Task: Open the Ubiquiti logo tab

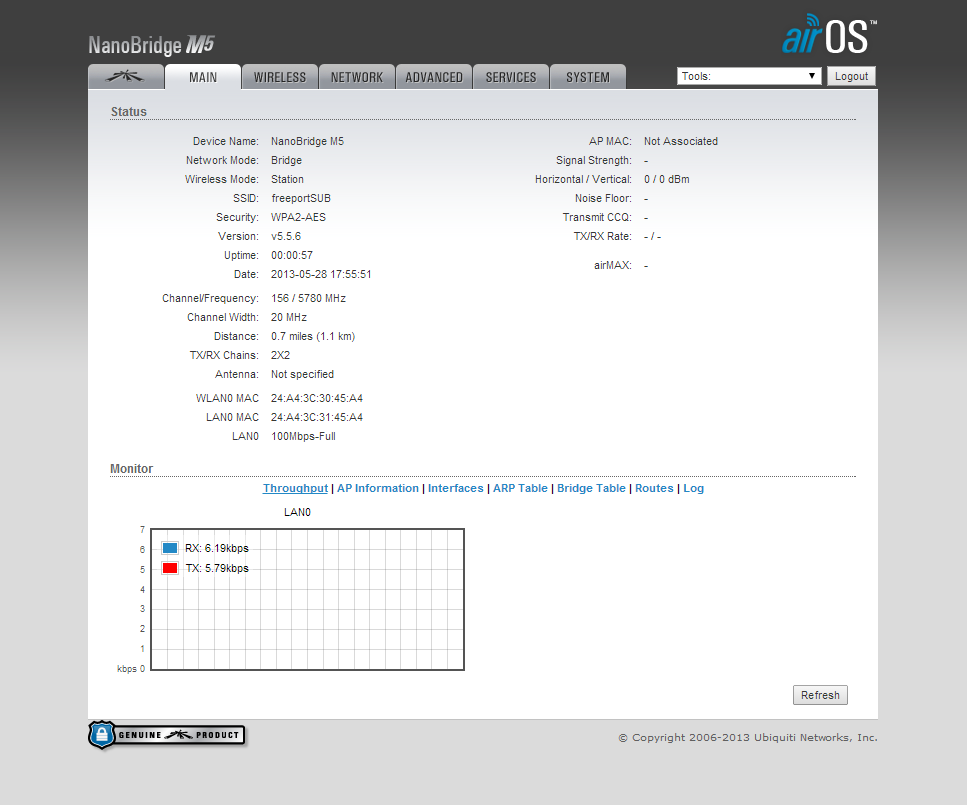Action: pos(126,76)
